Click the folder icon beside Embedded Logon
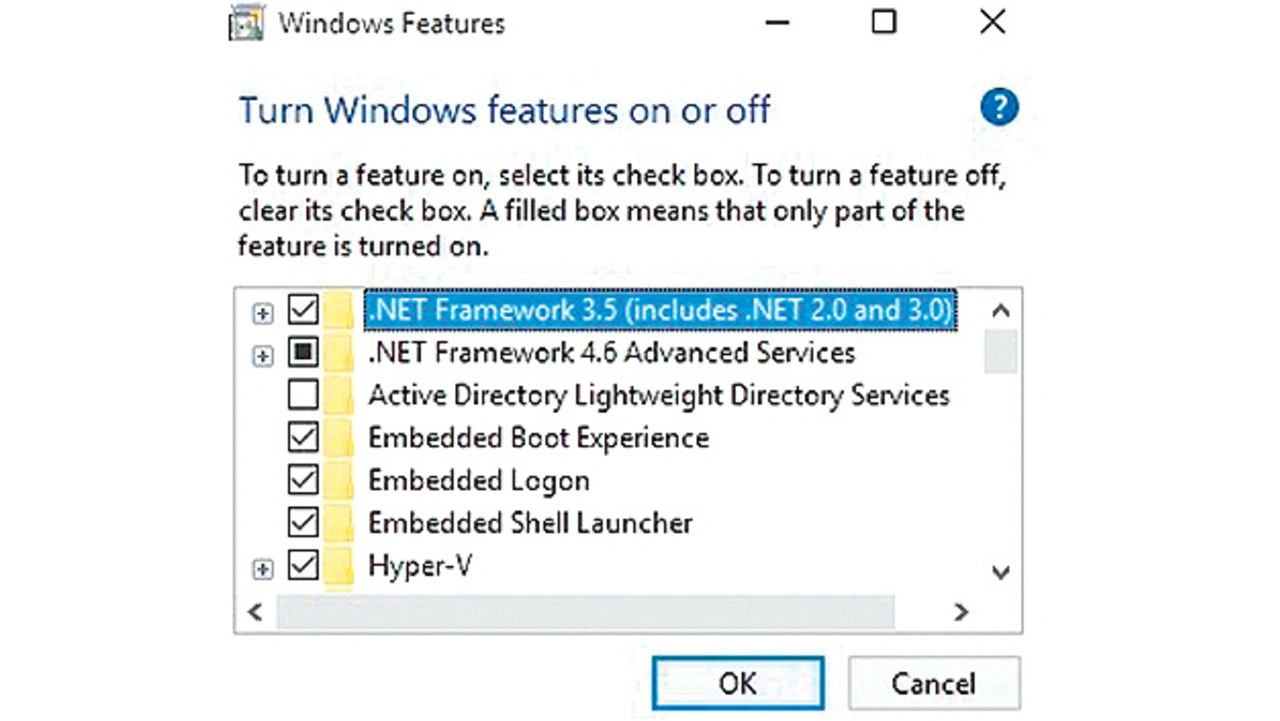This screenshot has height=721, width=1280. pos(341,481)
